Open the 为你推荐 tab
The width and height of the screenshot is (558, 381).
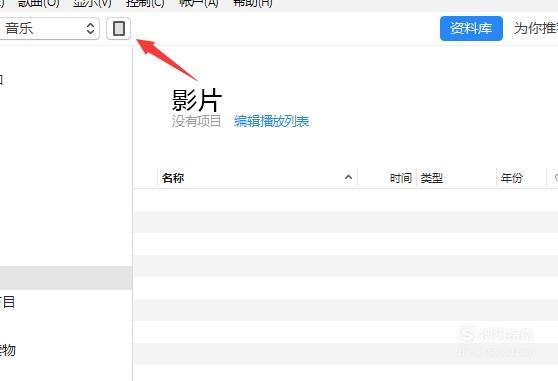pyautogui.click(x=536, y=28)
